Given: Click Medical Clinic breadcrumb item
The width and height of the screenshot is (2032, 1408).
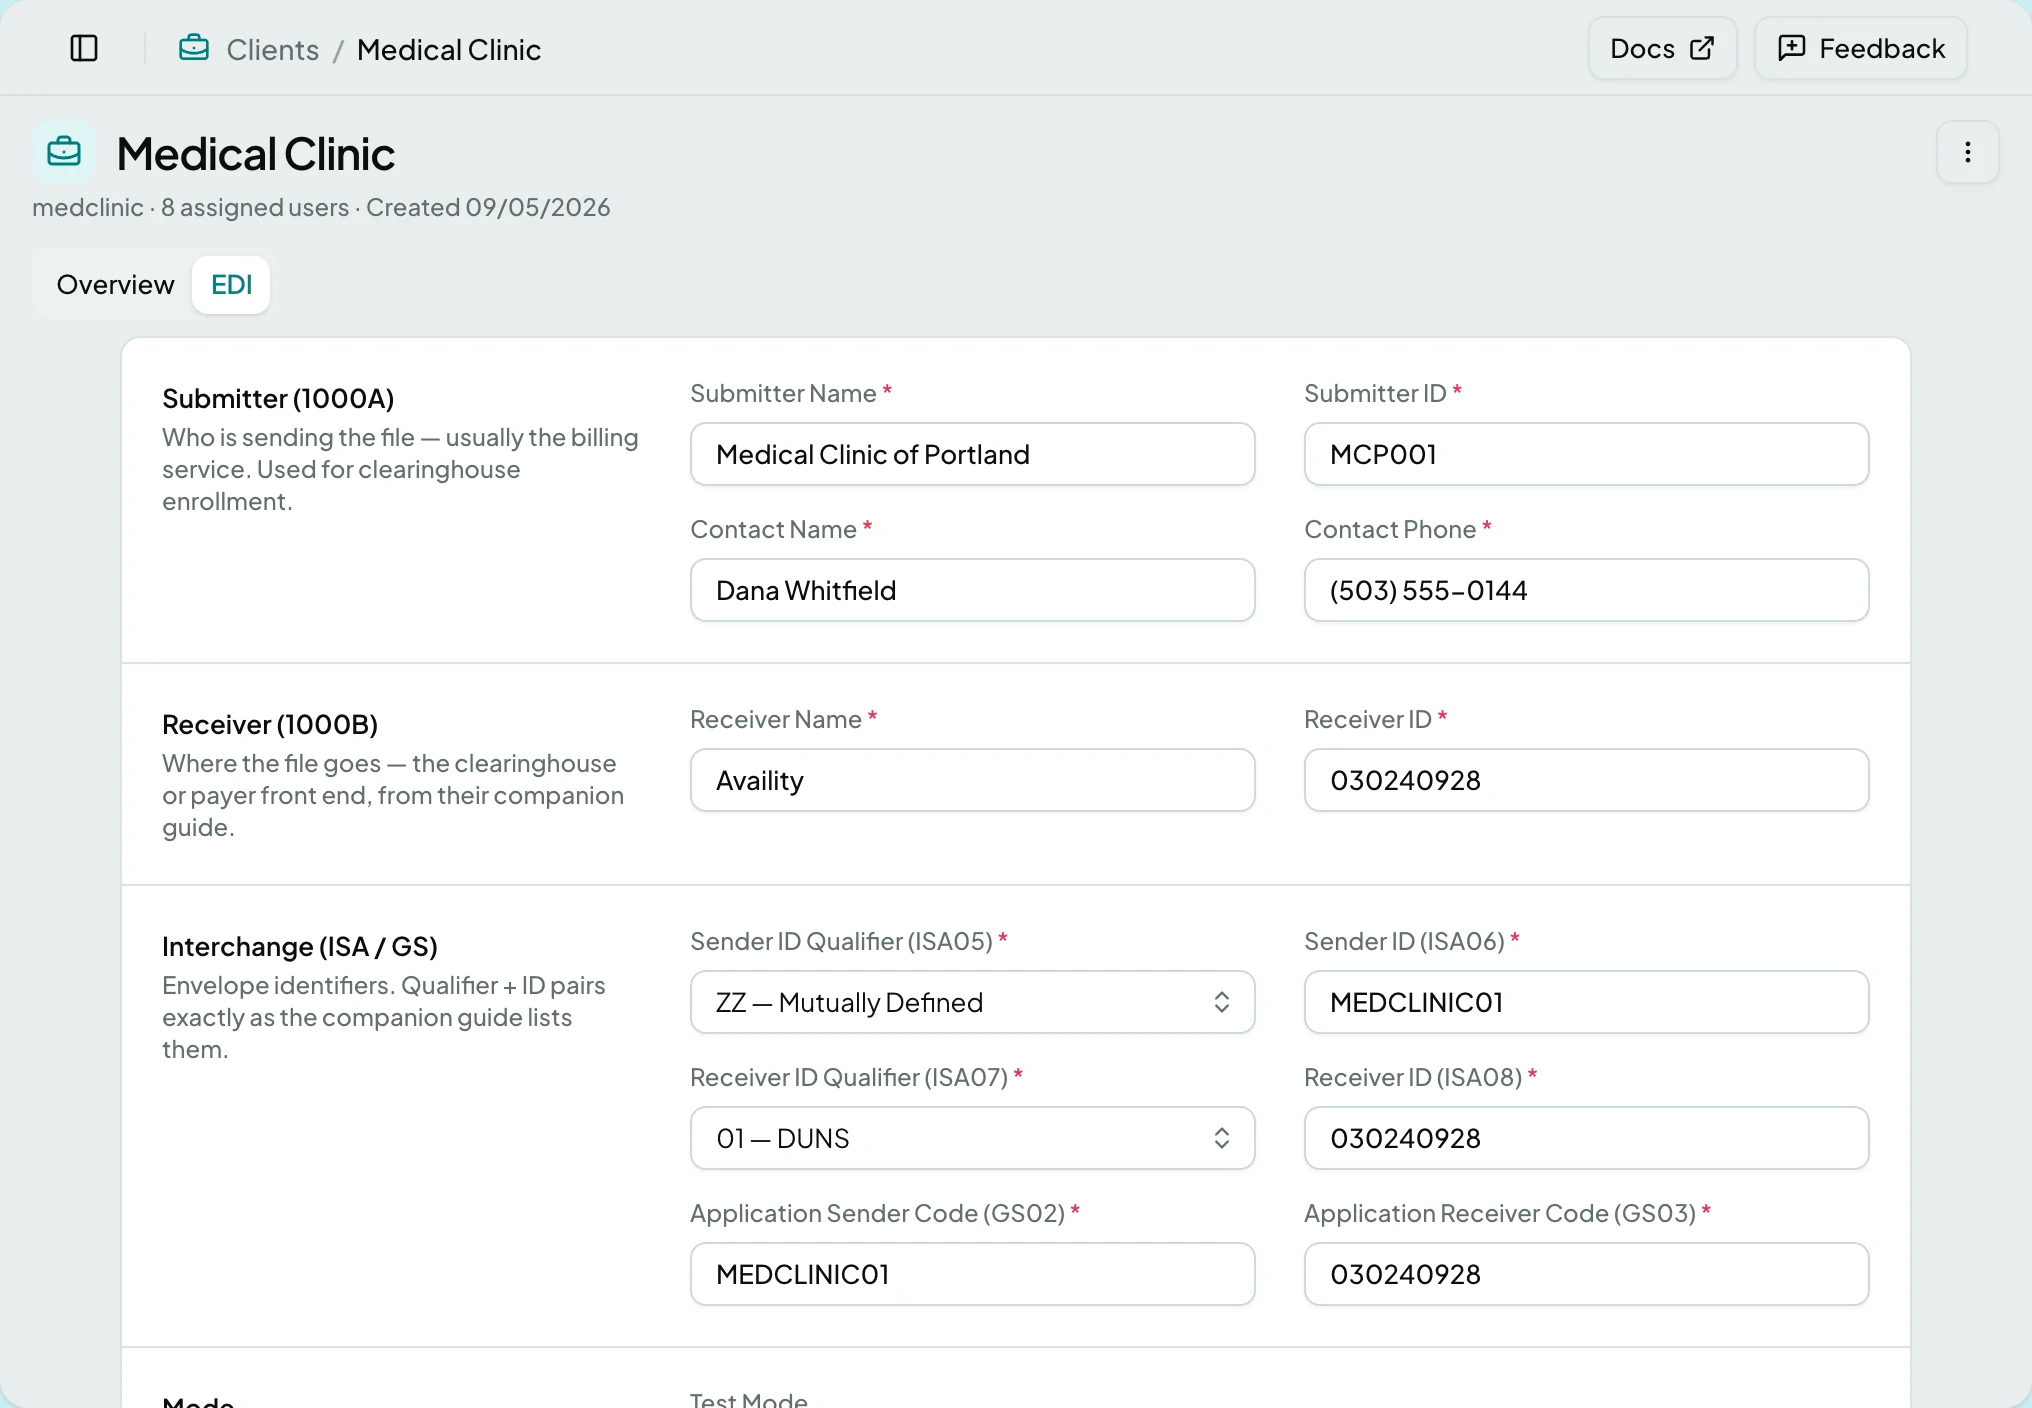Looking at the screenshot, I should pos(449,49).
